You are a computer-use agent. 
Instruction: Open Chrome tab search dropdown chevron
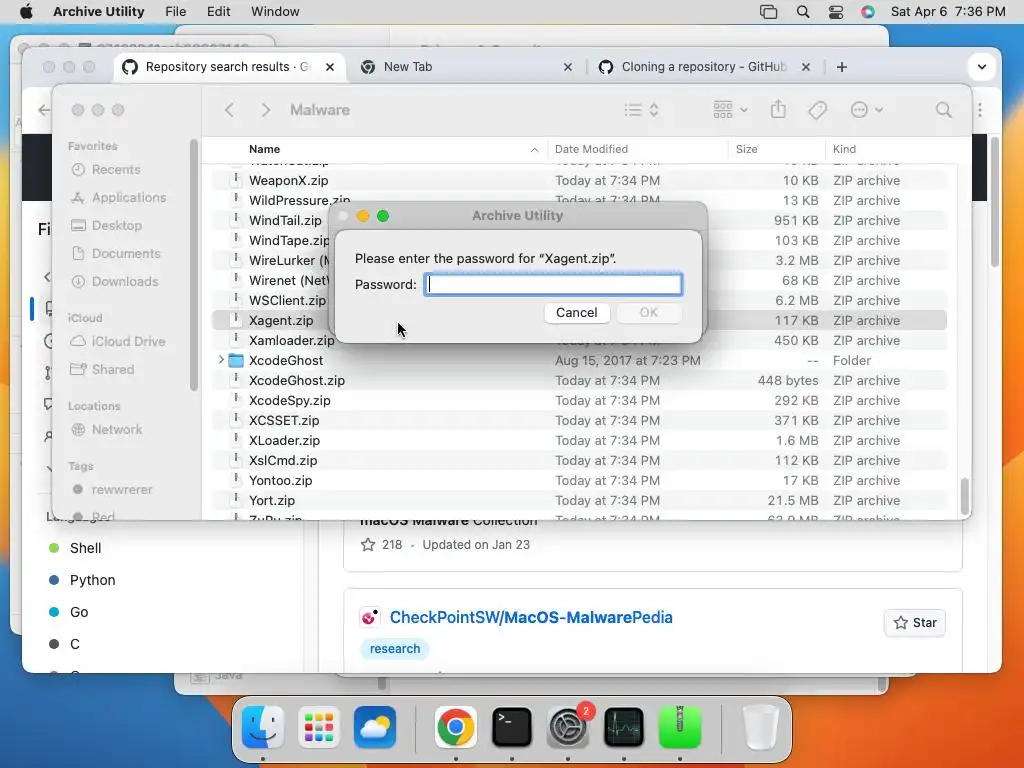point(981,67)
